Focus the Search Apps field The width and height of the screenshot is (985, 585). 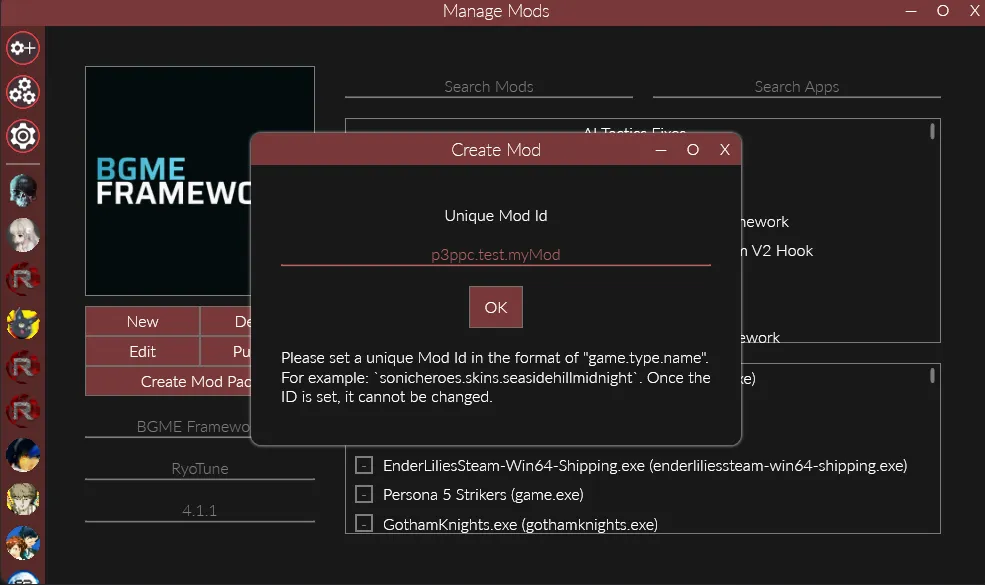[797, 87]
